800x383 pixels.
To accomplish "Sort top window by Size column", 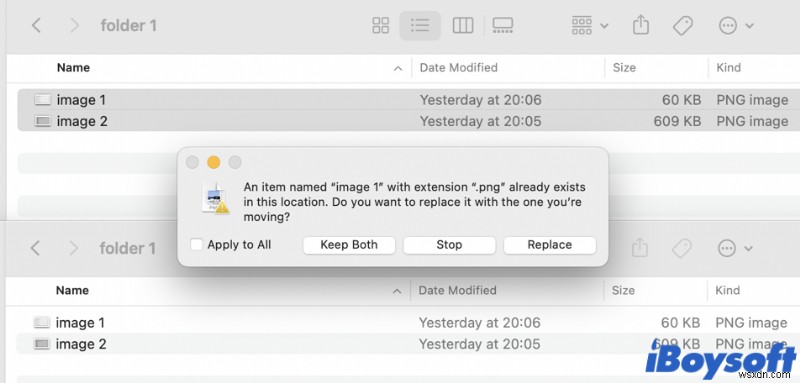I will pos(624,67).
